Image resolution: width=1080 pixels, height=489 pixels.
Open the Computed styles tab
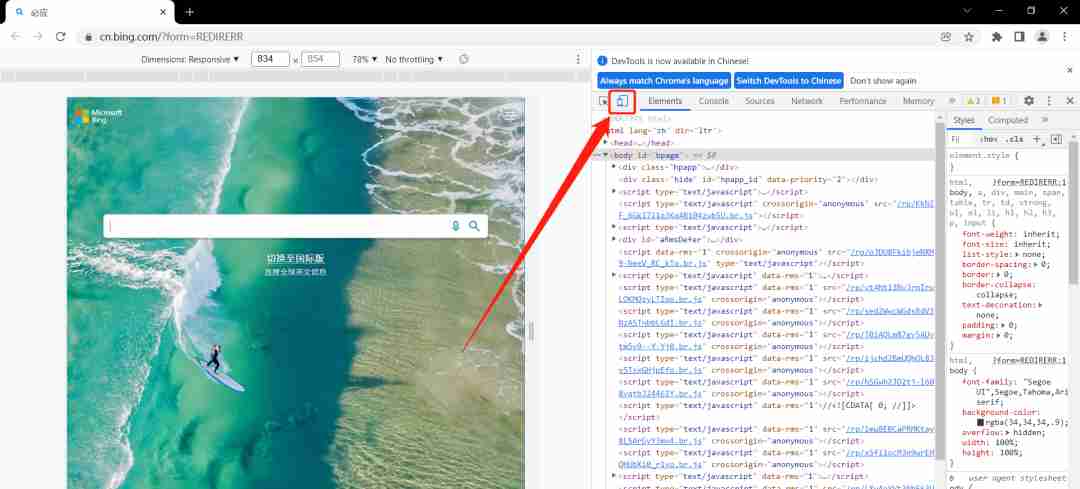(x=1008, y=120)
